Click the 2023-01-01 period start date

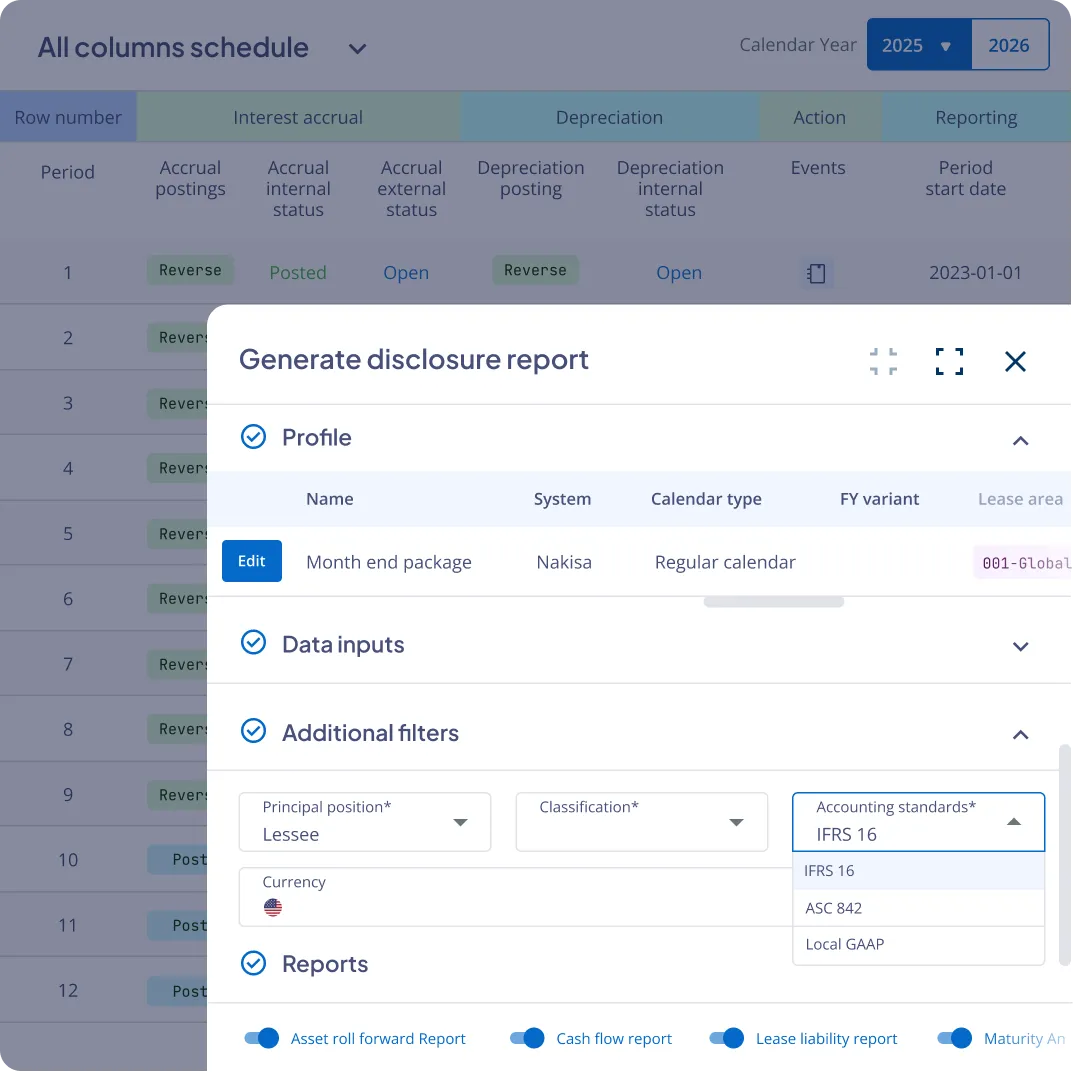(x=975, y=272)
